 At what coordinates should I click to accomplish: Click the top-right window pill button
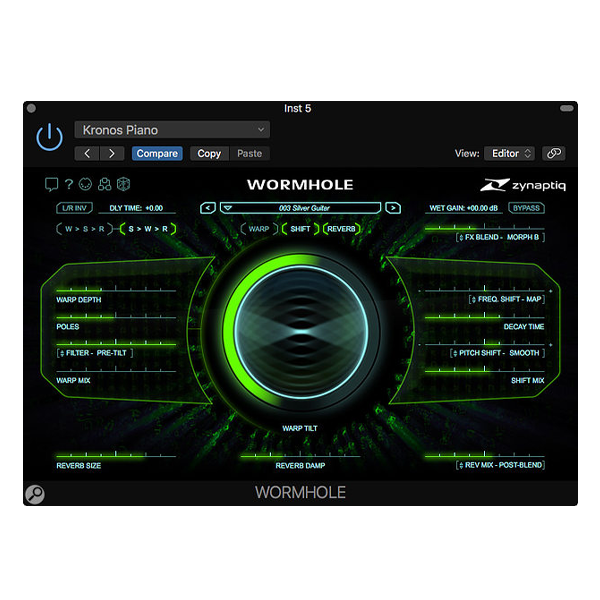[x=566, y=108]
